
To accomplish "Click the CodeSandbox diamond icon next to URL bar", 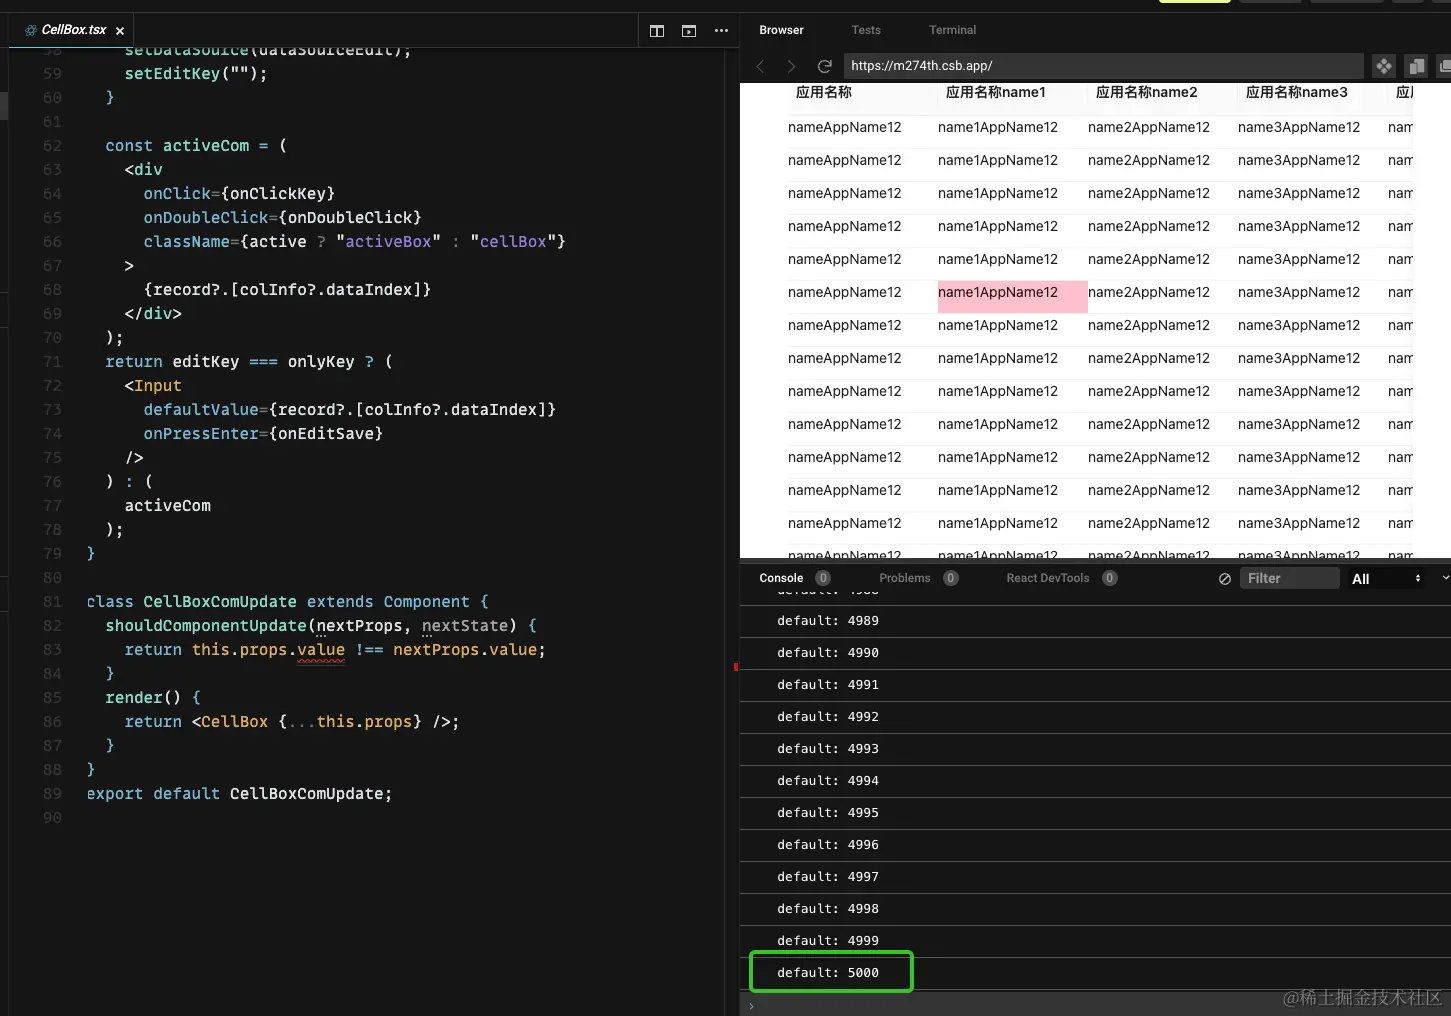I will click(1384, 66).
